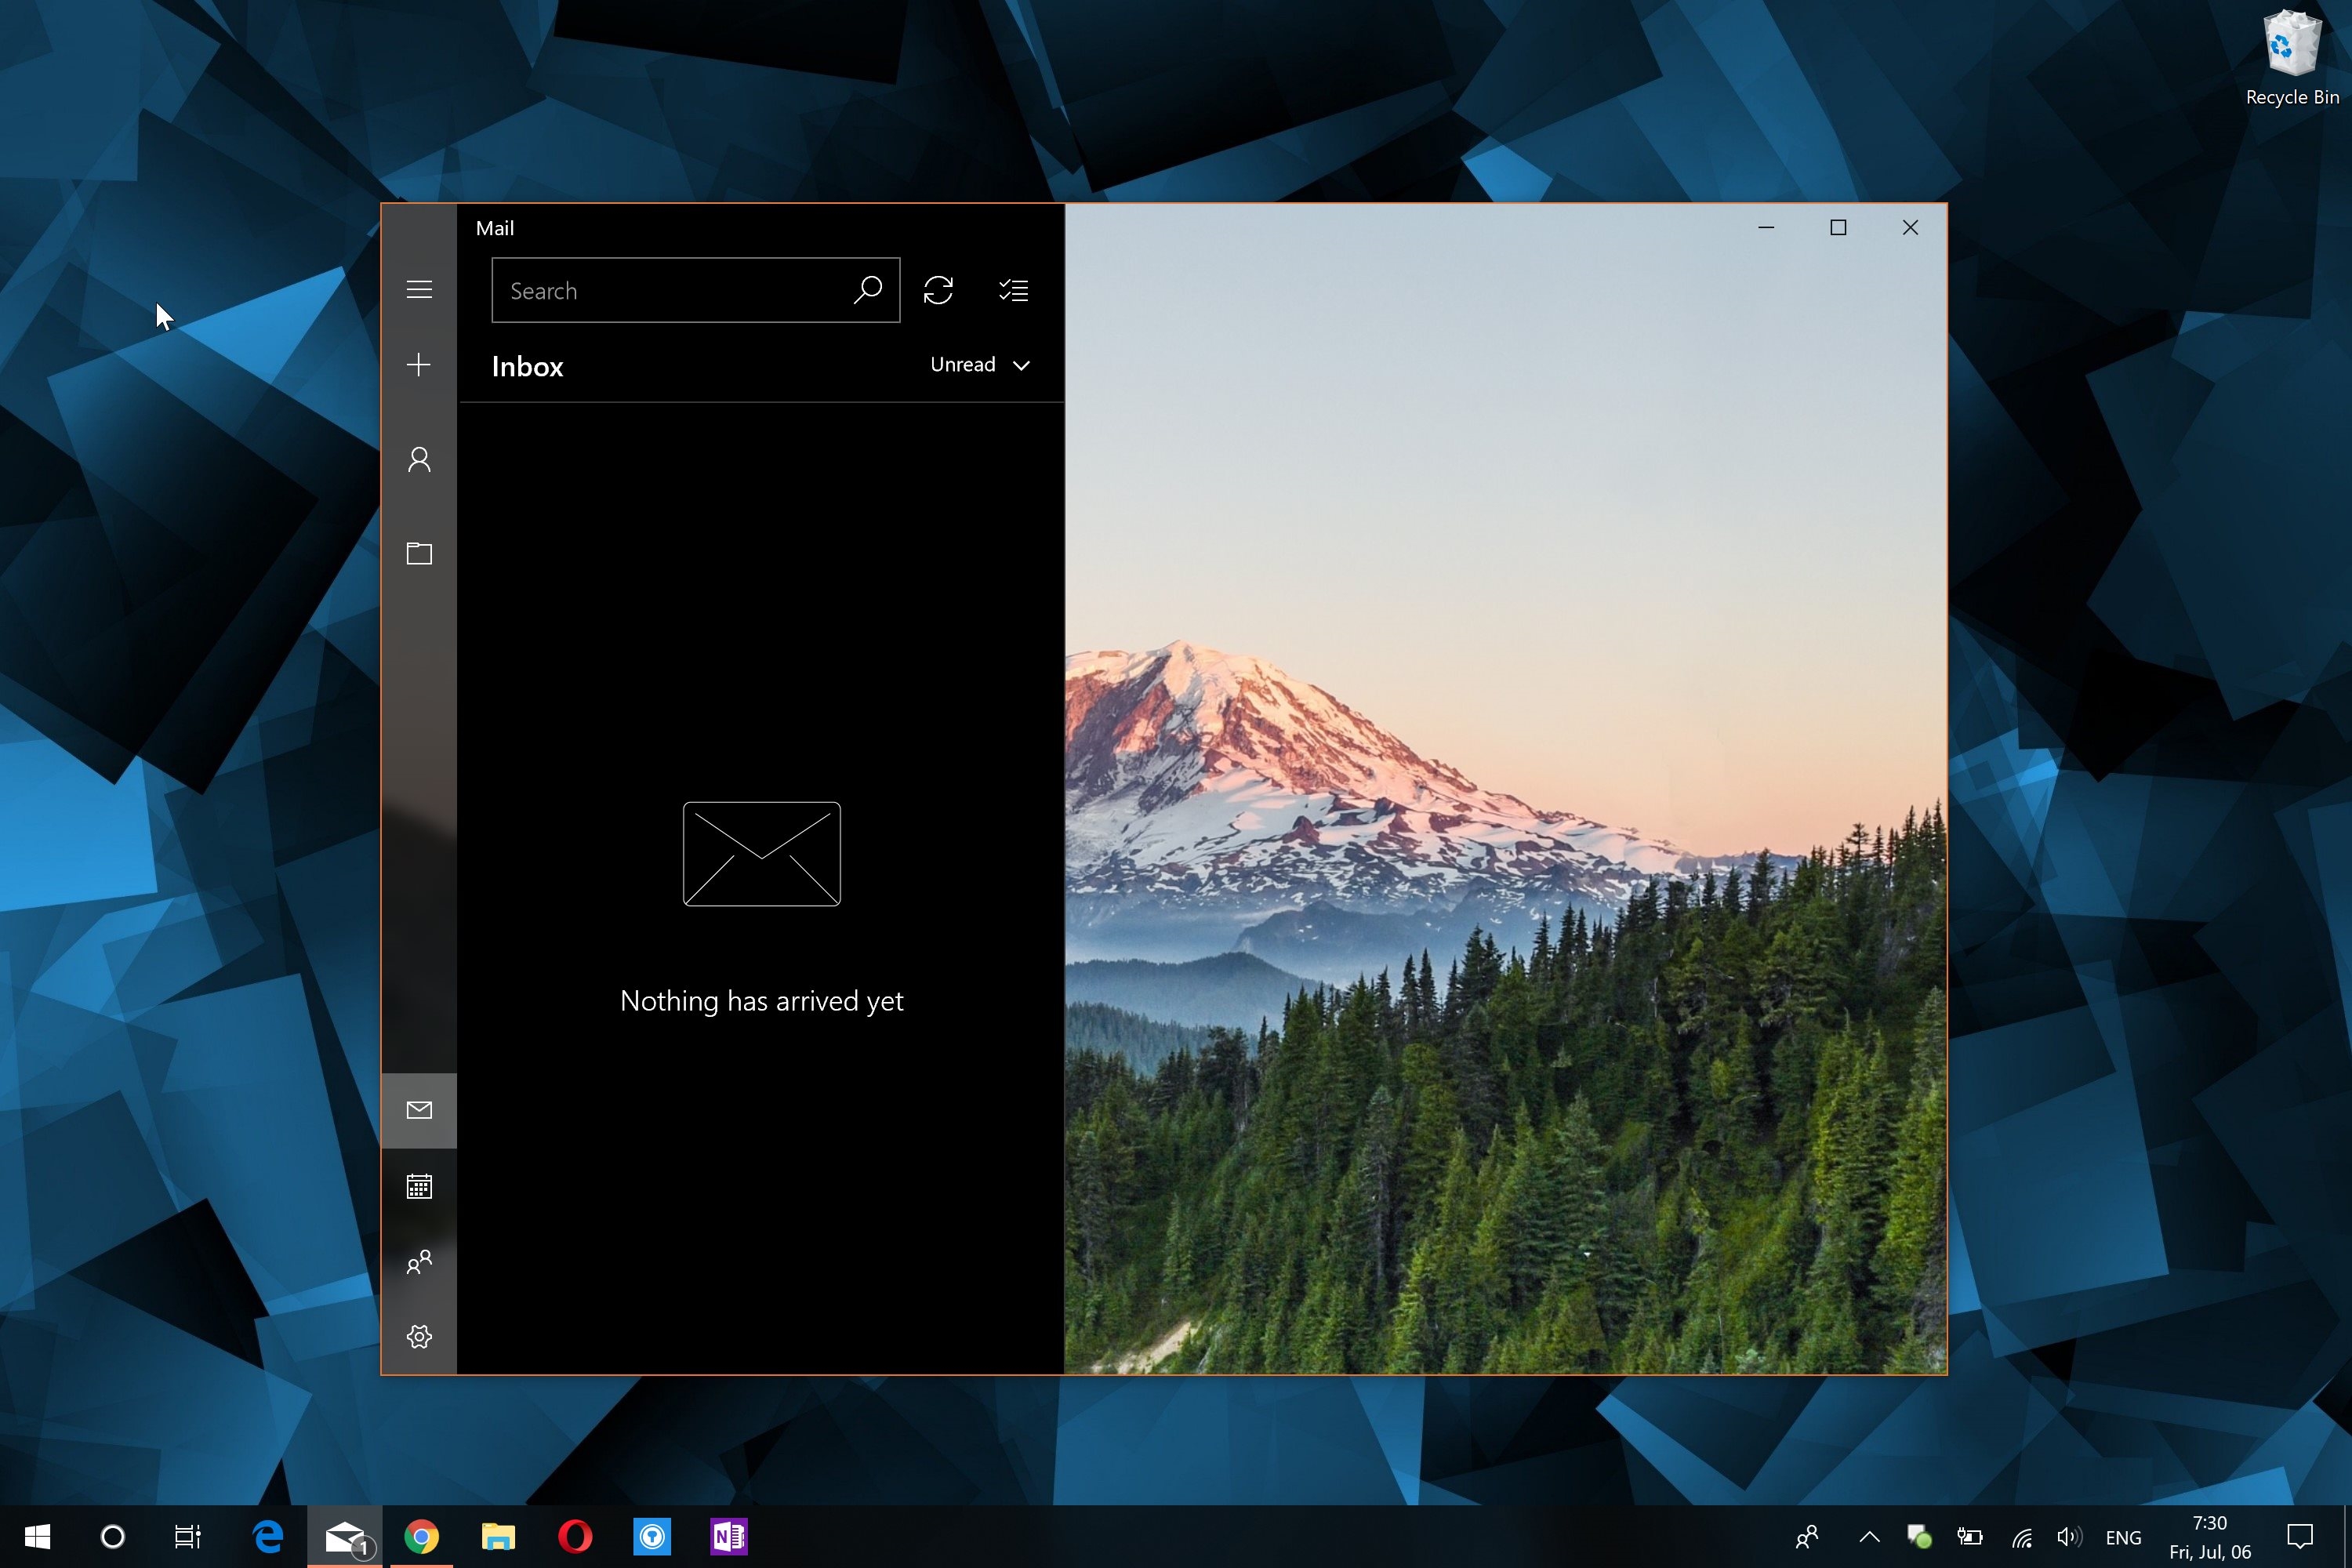Sync this view with refresh icon
Screen dimensions: 2352x1568
click(938, 290)
